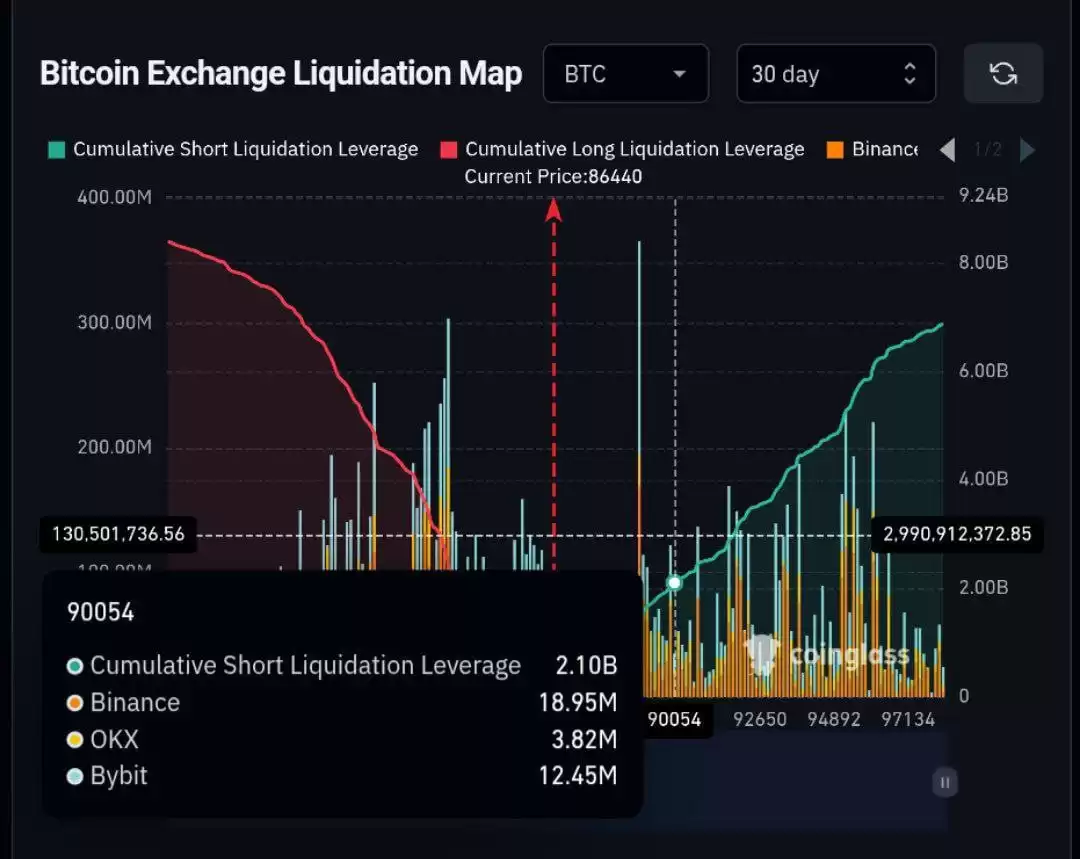This screenshot has width=1080, height=859.
Task: Open the BTC coin dropdown
Action: coord(625,74)
